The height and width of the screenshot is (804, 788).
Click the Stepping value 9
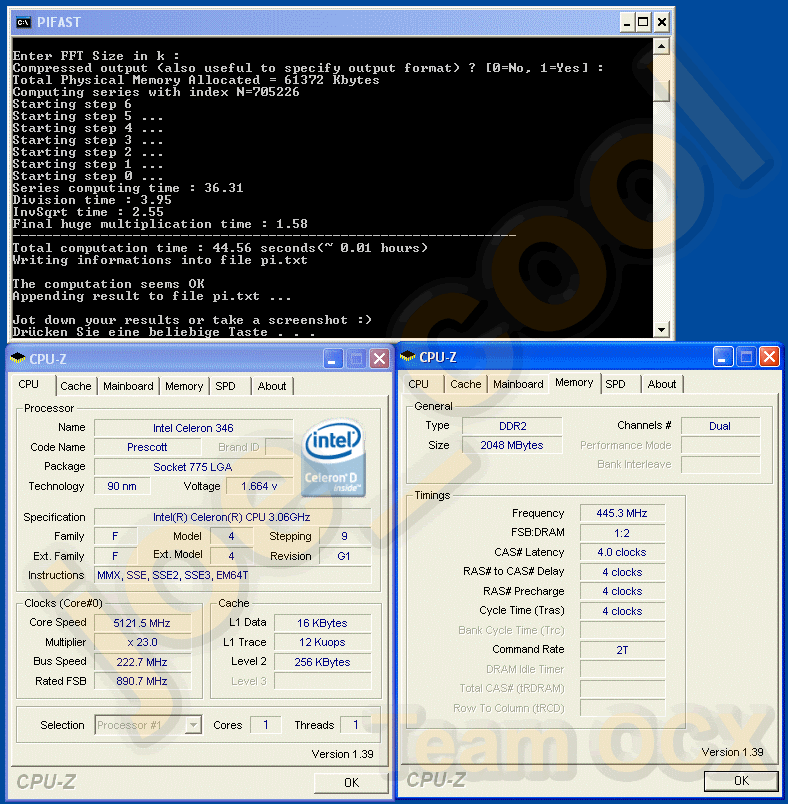point(345,536)
